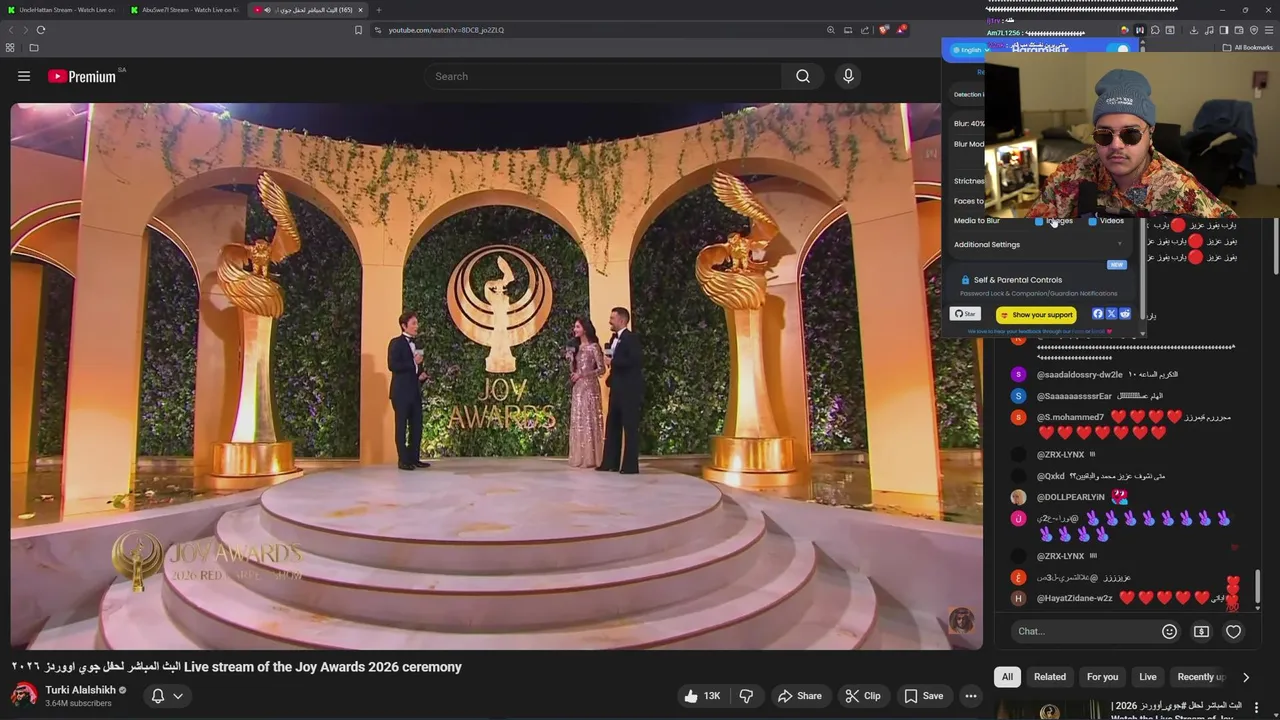The image size is (1280, 720).
Task: Click the GitHub Star button
Action: click(x=965, y=314)
